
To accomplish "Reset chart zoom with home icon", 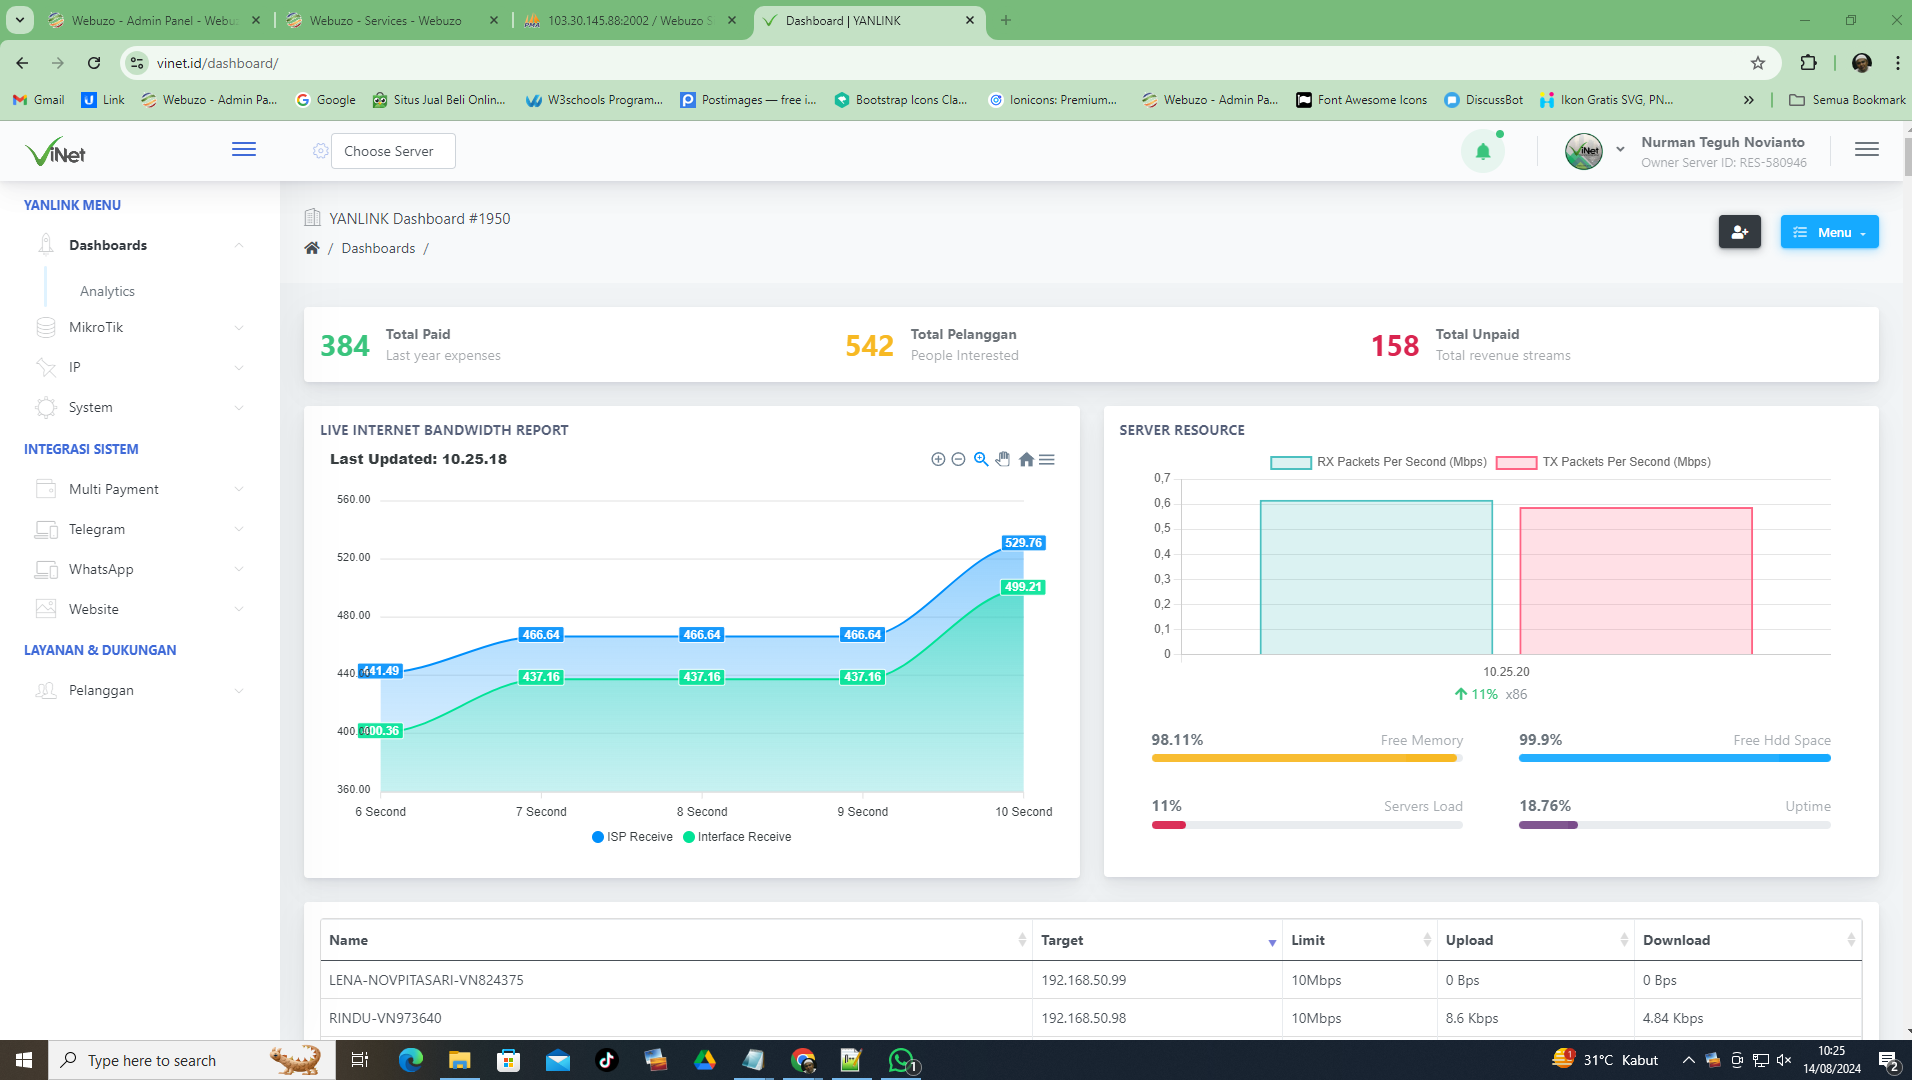I will (1026, 459).
